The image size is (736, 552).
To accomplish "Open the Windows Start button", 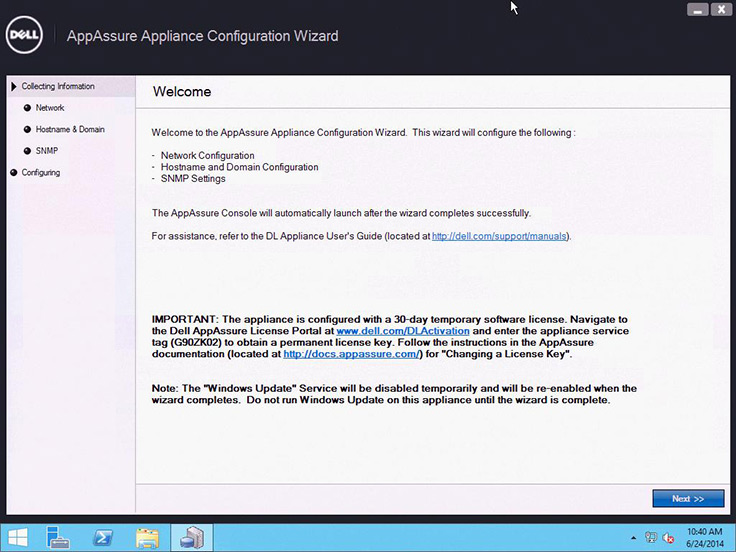I will pyautogui.click(x=17, y=538).
